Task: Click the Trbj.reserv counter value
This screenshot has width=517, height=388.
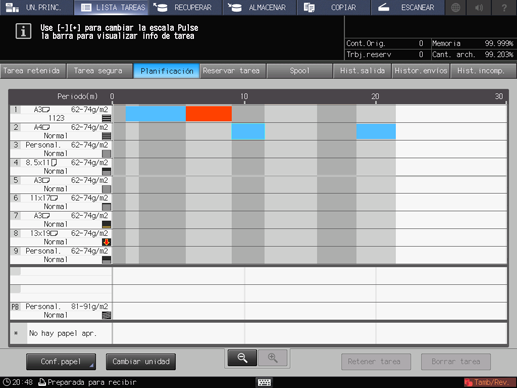Action: tap(421, 54)
